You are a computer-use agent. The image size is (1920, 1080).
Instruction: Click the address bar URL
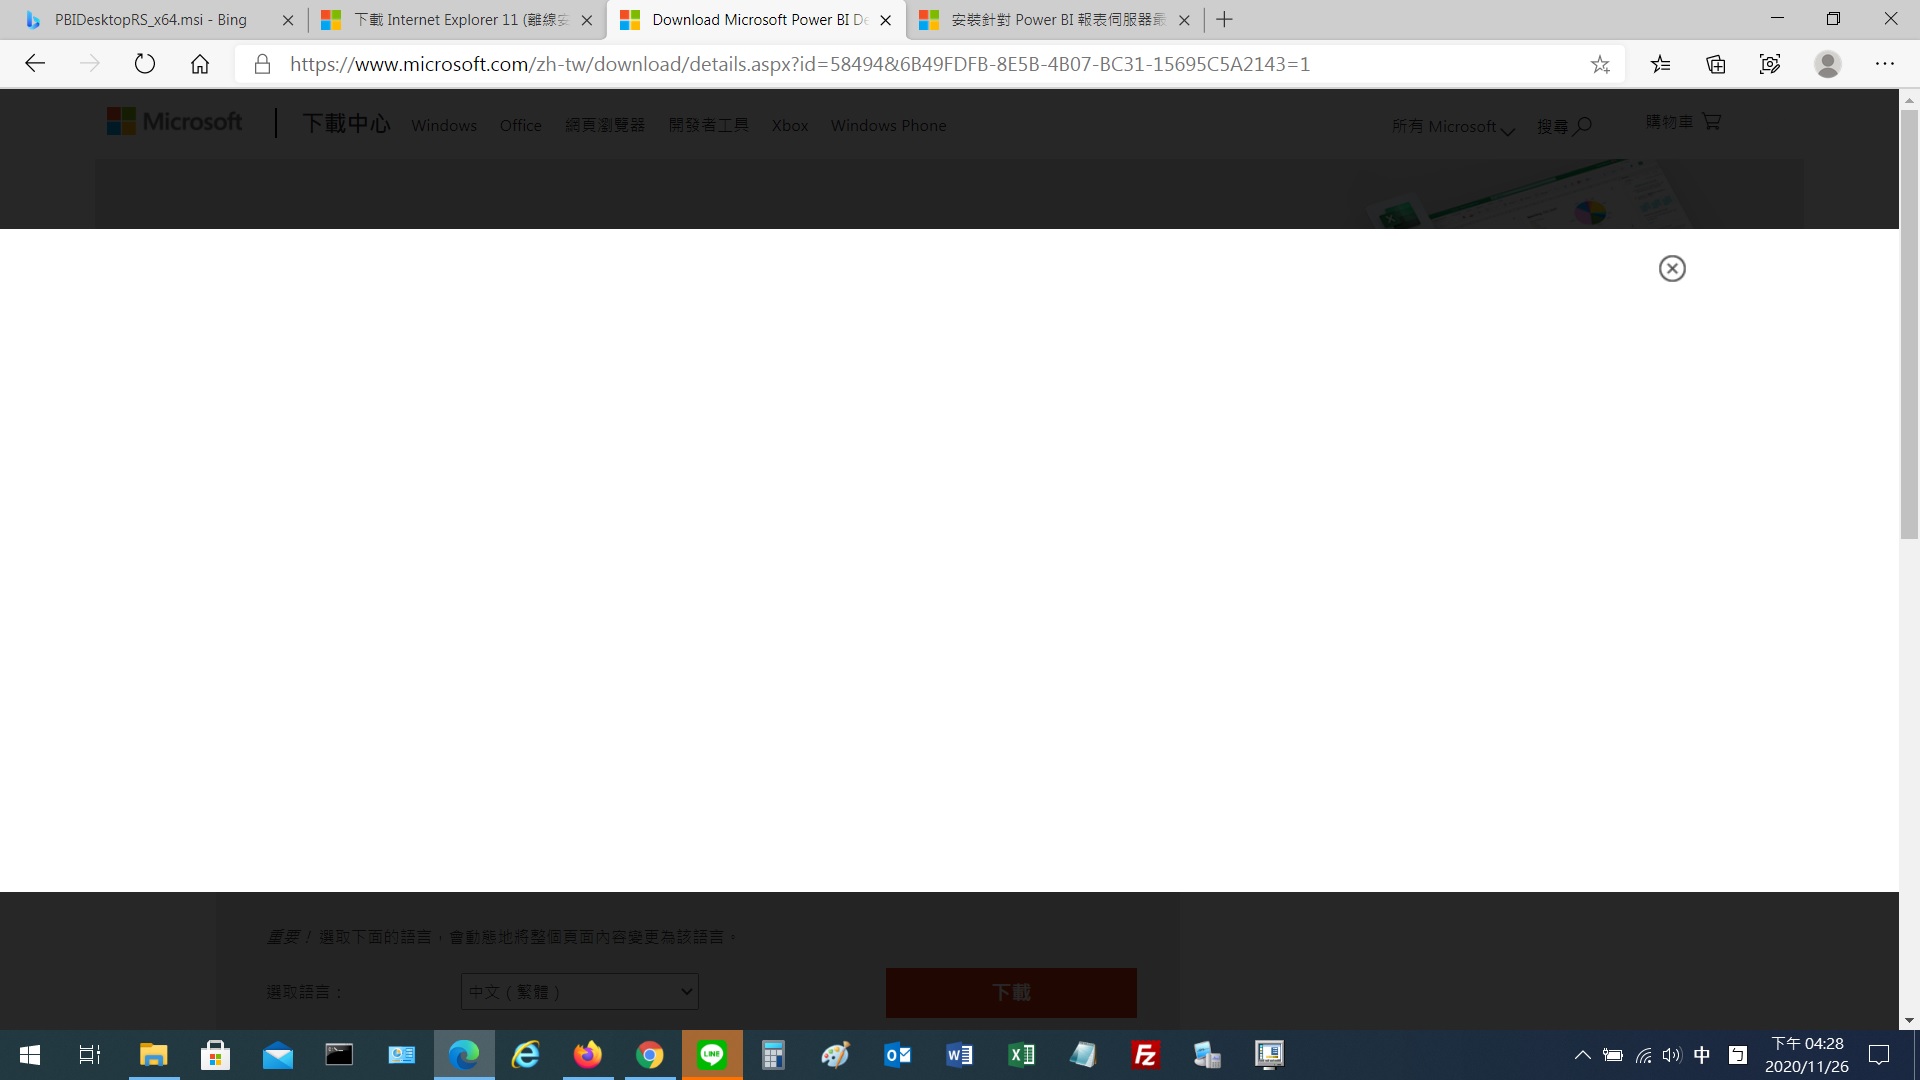pos(800,64)
